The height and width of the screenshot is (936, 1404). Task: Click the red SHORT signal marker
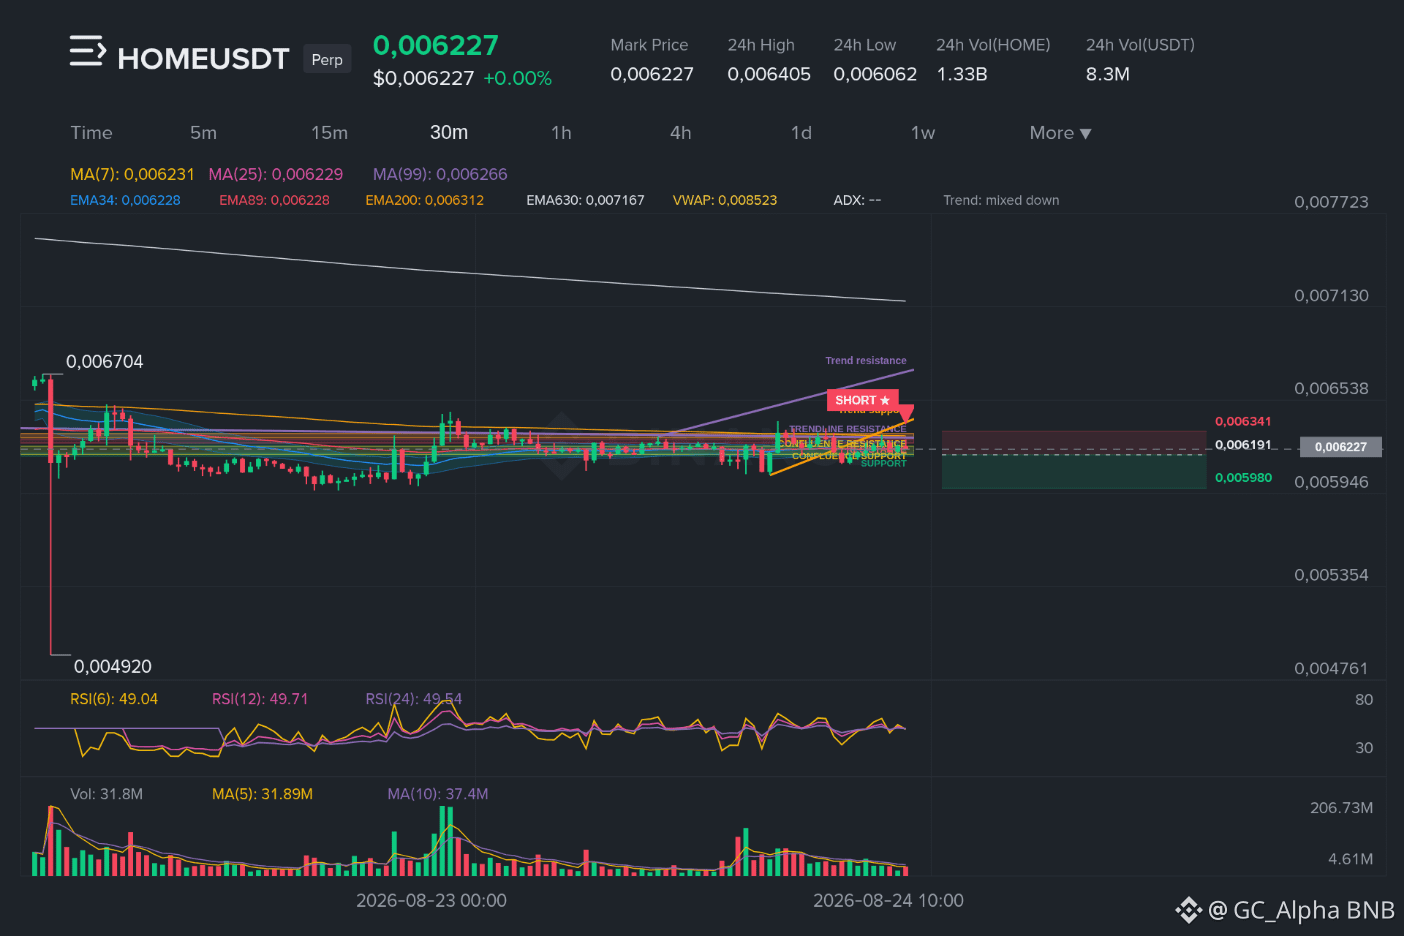tap(862, 400)
